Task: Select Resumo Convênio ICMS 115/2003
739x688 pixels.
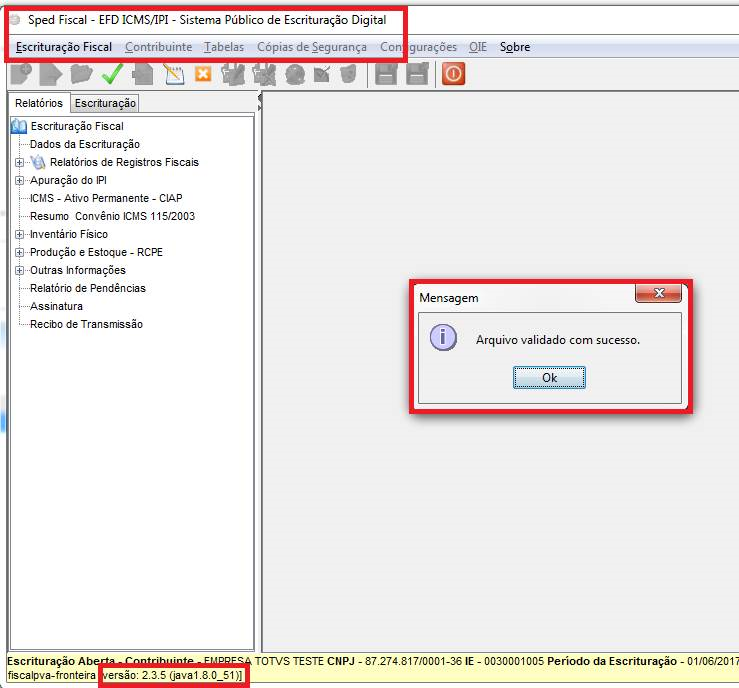Action: point(112,216)
